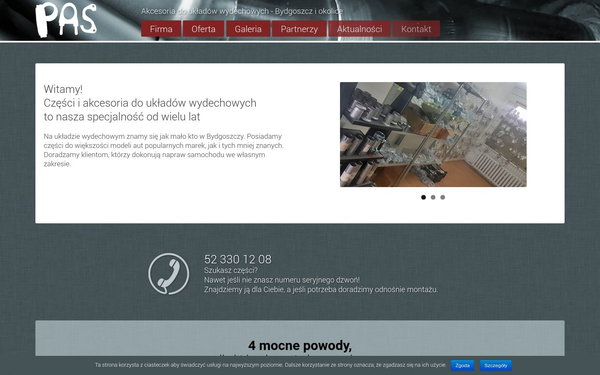Click the header tagline about Bydgoszcz
The image size is (600, 375).
tap(242, 11)
